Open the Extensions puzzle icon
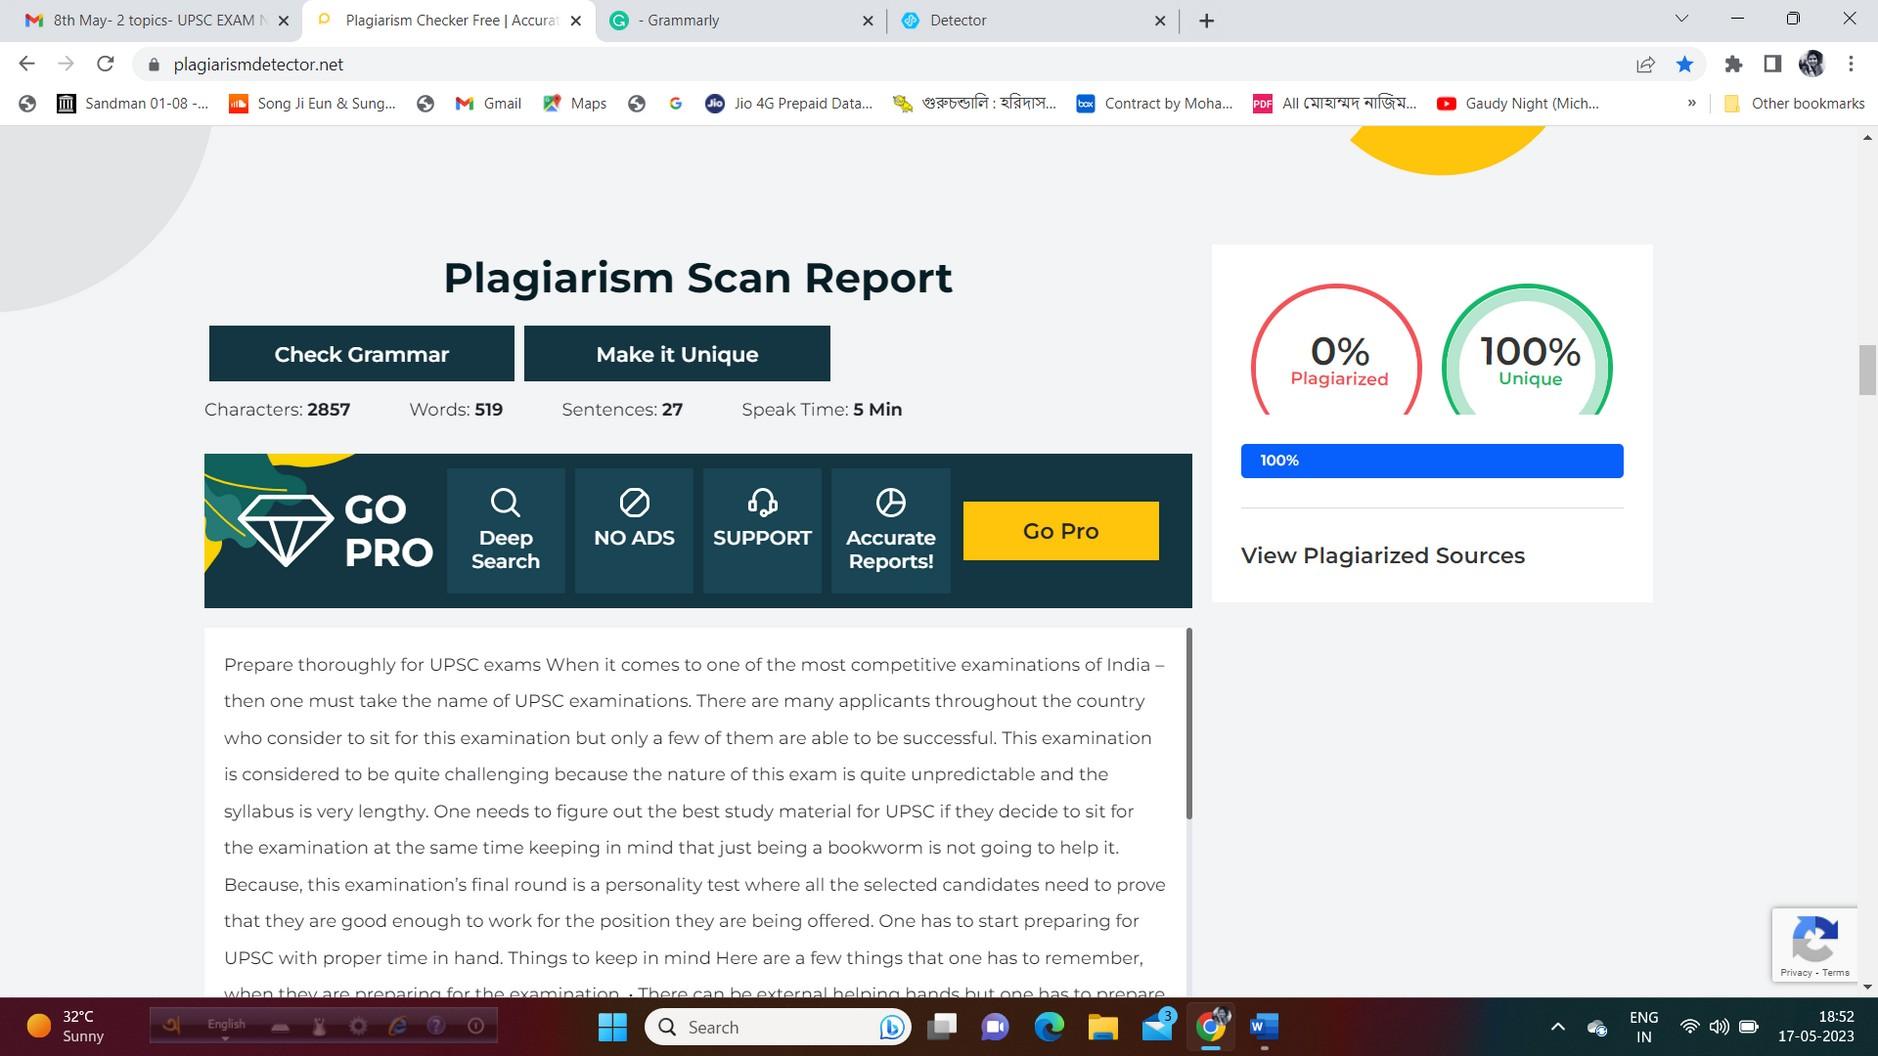This screenshot has width=1878, height=1056. 1733,64
